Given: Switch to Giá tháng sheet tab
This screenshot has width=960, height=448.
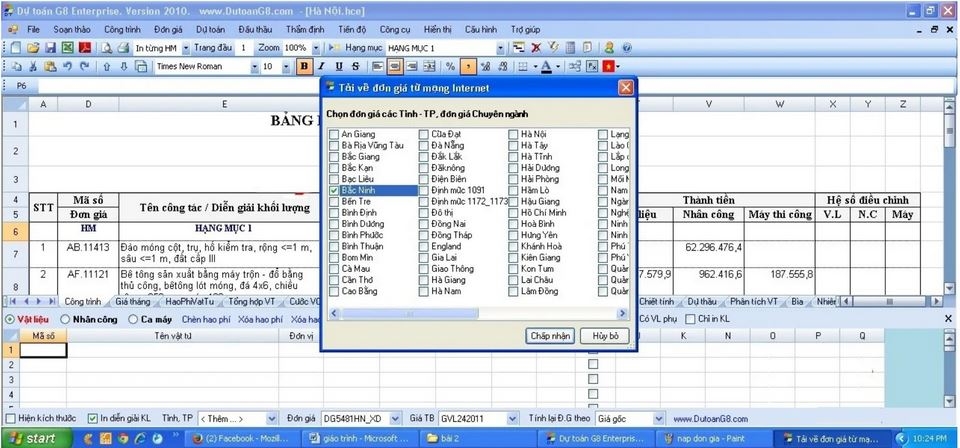Looking at the screenshot, I should [132, 302].
